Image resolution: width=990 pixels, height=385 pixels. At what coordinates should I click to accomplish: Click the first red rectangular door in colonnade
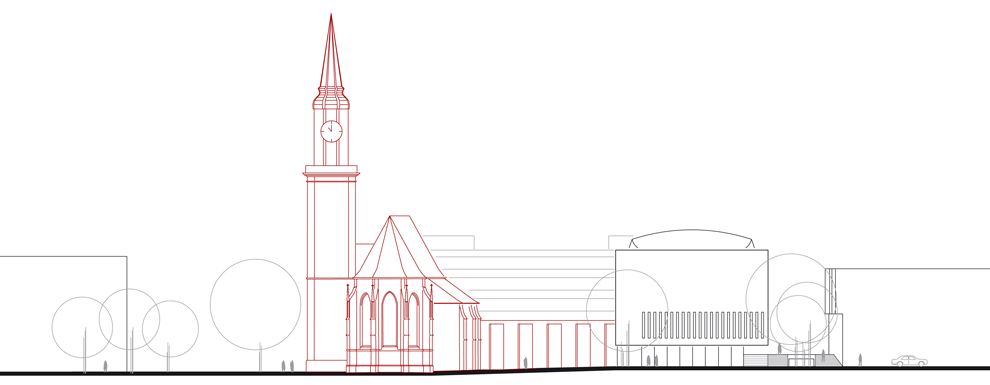(x=496, y=346)
